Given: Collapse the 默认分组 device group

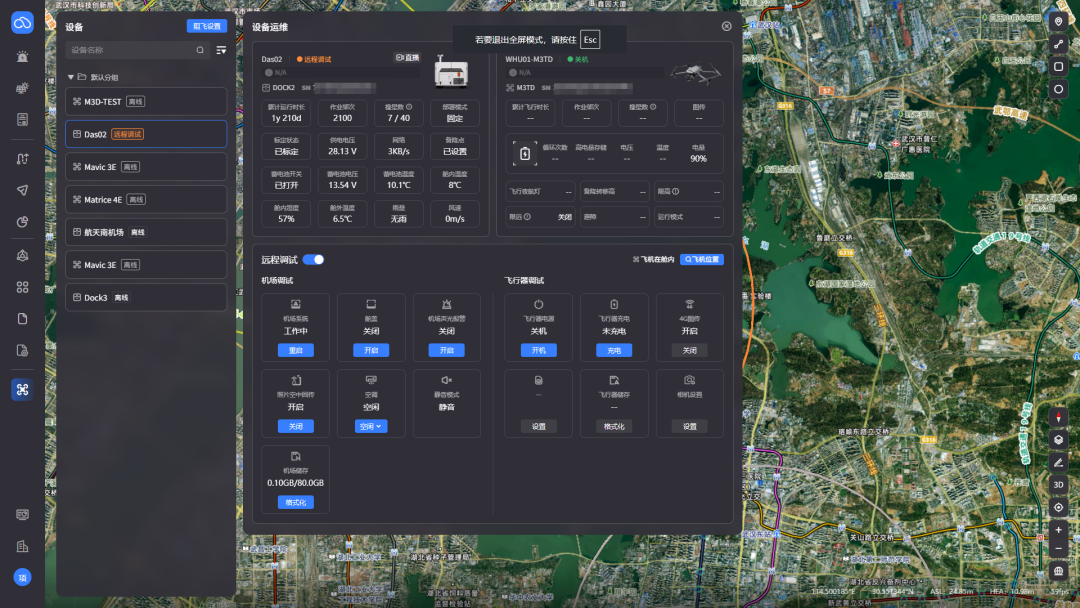Looking at the screenshot, I should [x=70, y=77].
